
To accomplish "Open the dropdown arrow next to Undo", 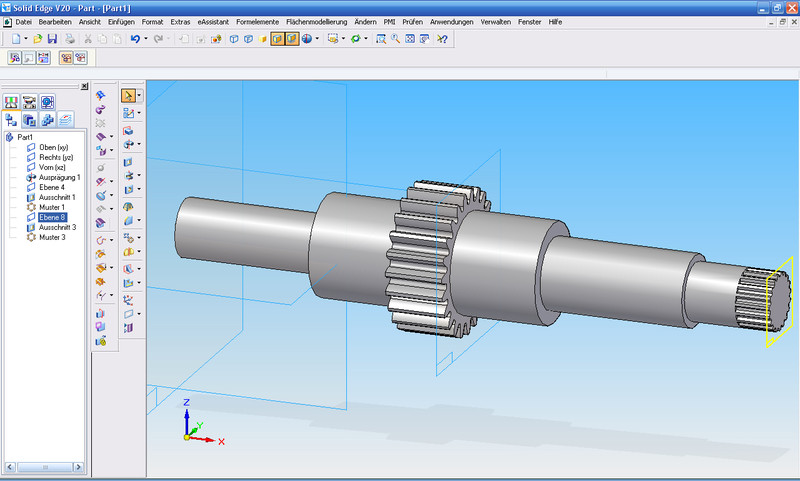I will tap(146, 39).
